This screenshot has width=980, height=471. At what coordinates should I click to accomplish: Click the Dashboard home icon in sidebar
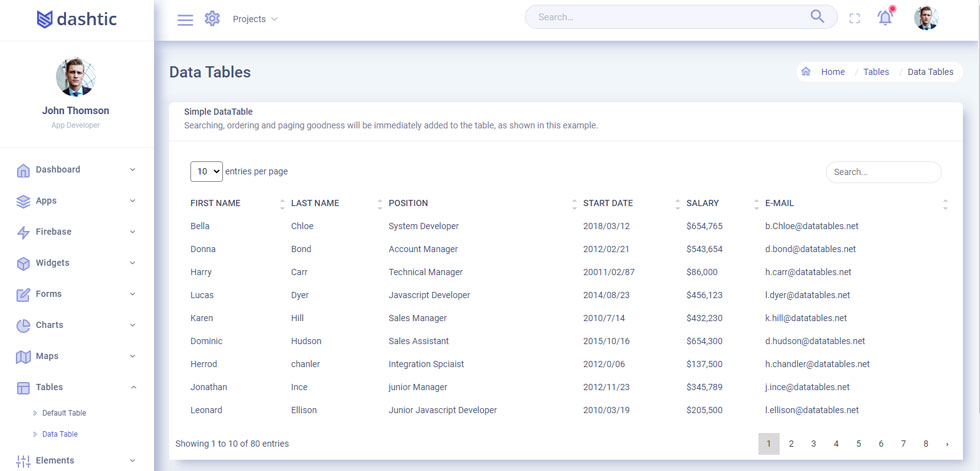pyautogui.click(x=23, y=170)
